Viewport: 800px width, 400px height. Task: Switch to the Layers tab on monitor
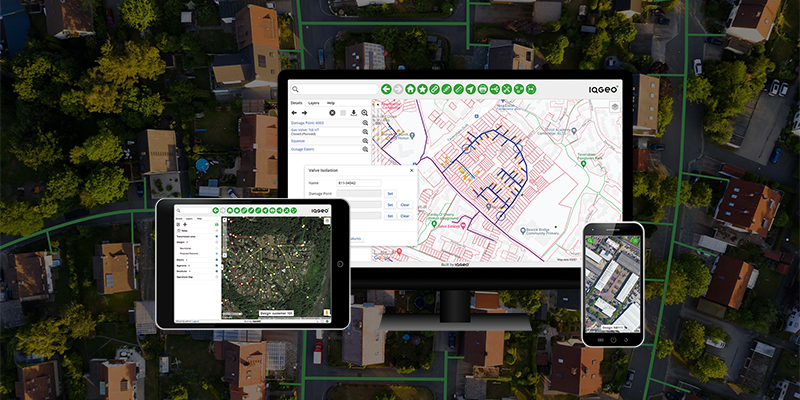point(313,103)
